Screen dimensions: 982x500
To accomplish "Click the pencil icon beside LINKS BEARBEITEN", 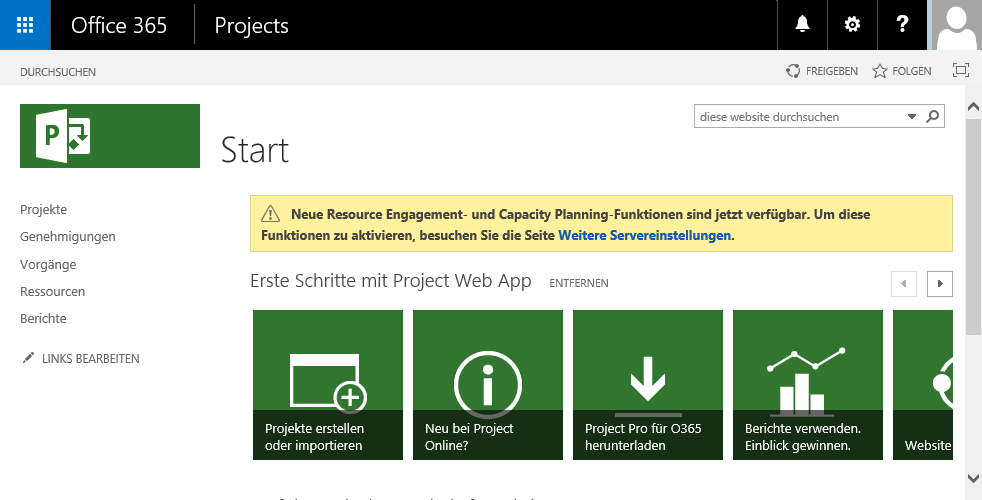I will click(28, 358).
